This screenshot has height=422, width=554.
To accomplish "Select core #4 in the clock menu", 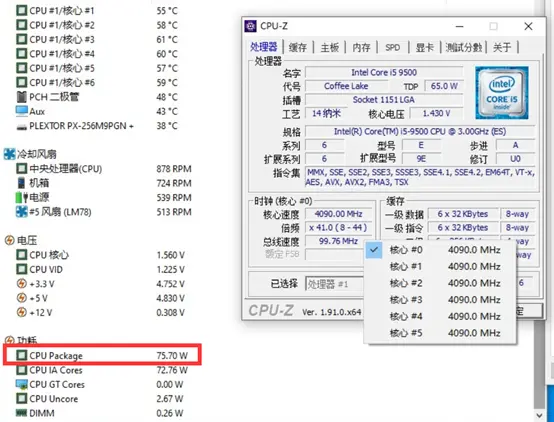I will point(440,316).
